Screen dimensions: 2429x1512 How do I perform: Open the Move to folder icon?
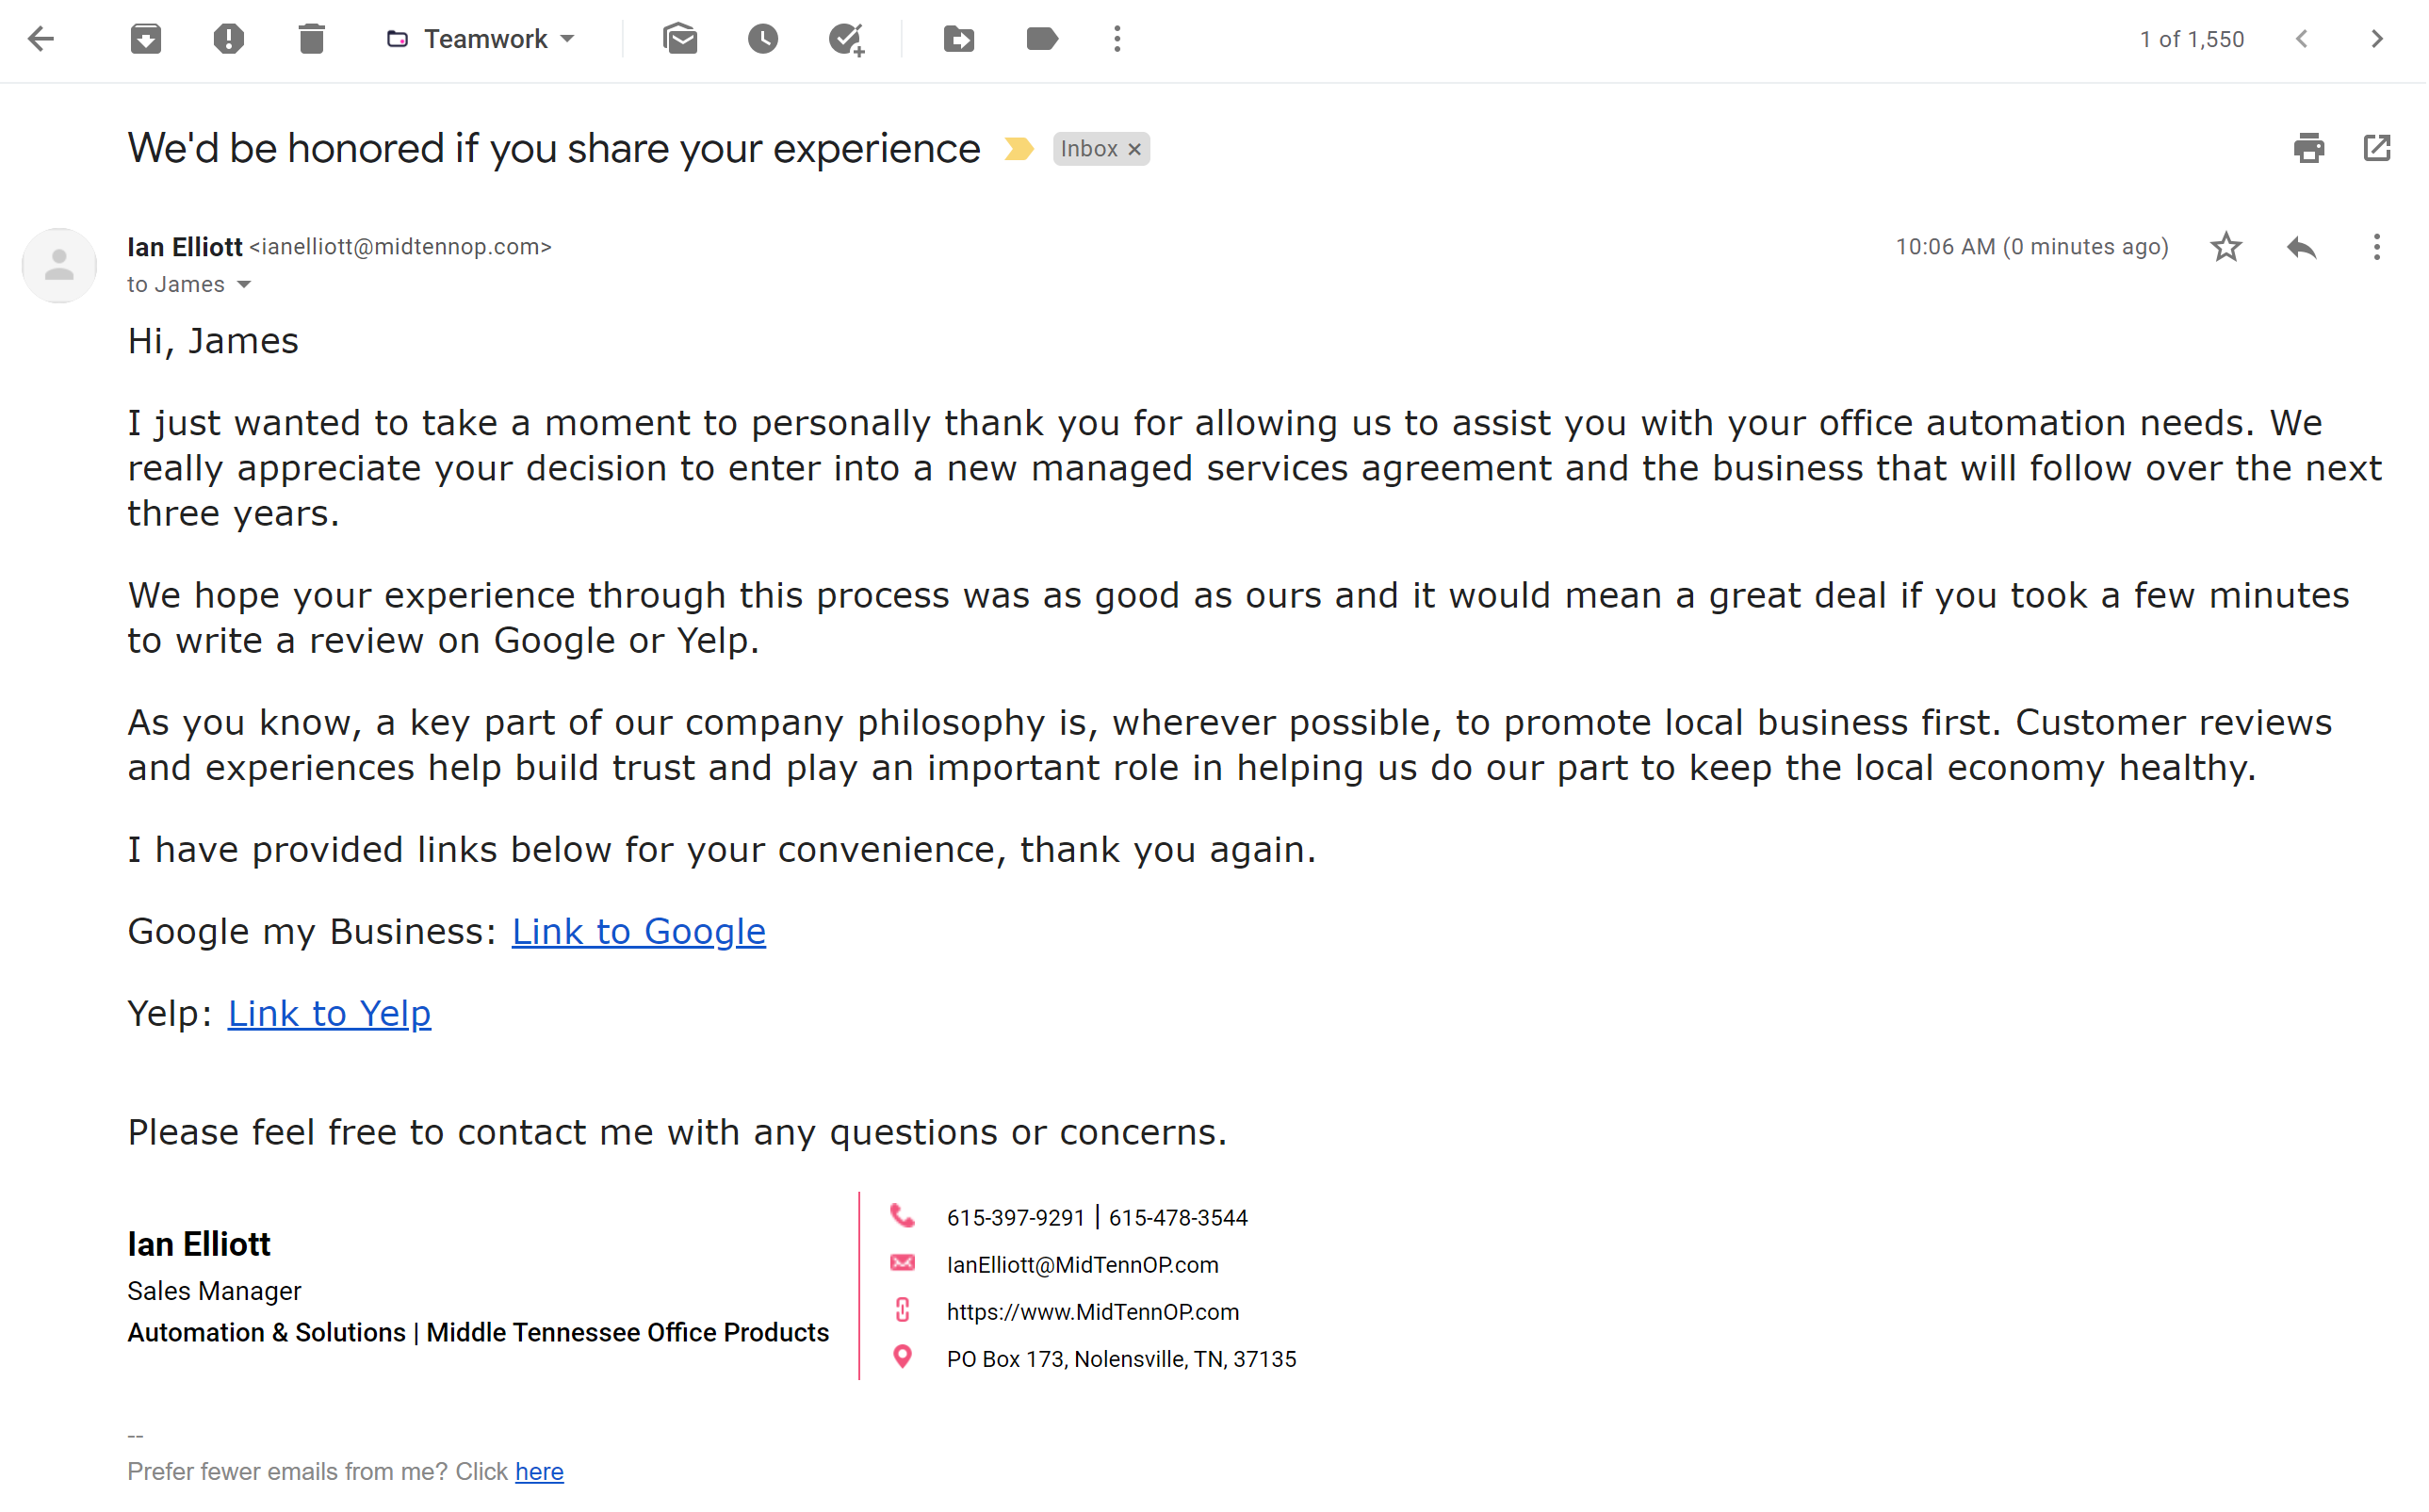(x=960, y=39)
